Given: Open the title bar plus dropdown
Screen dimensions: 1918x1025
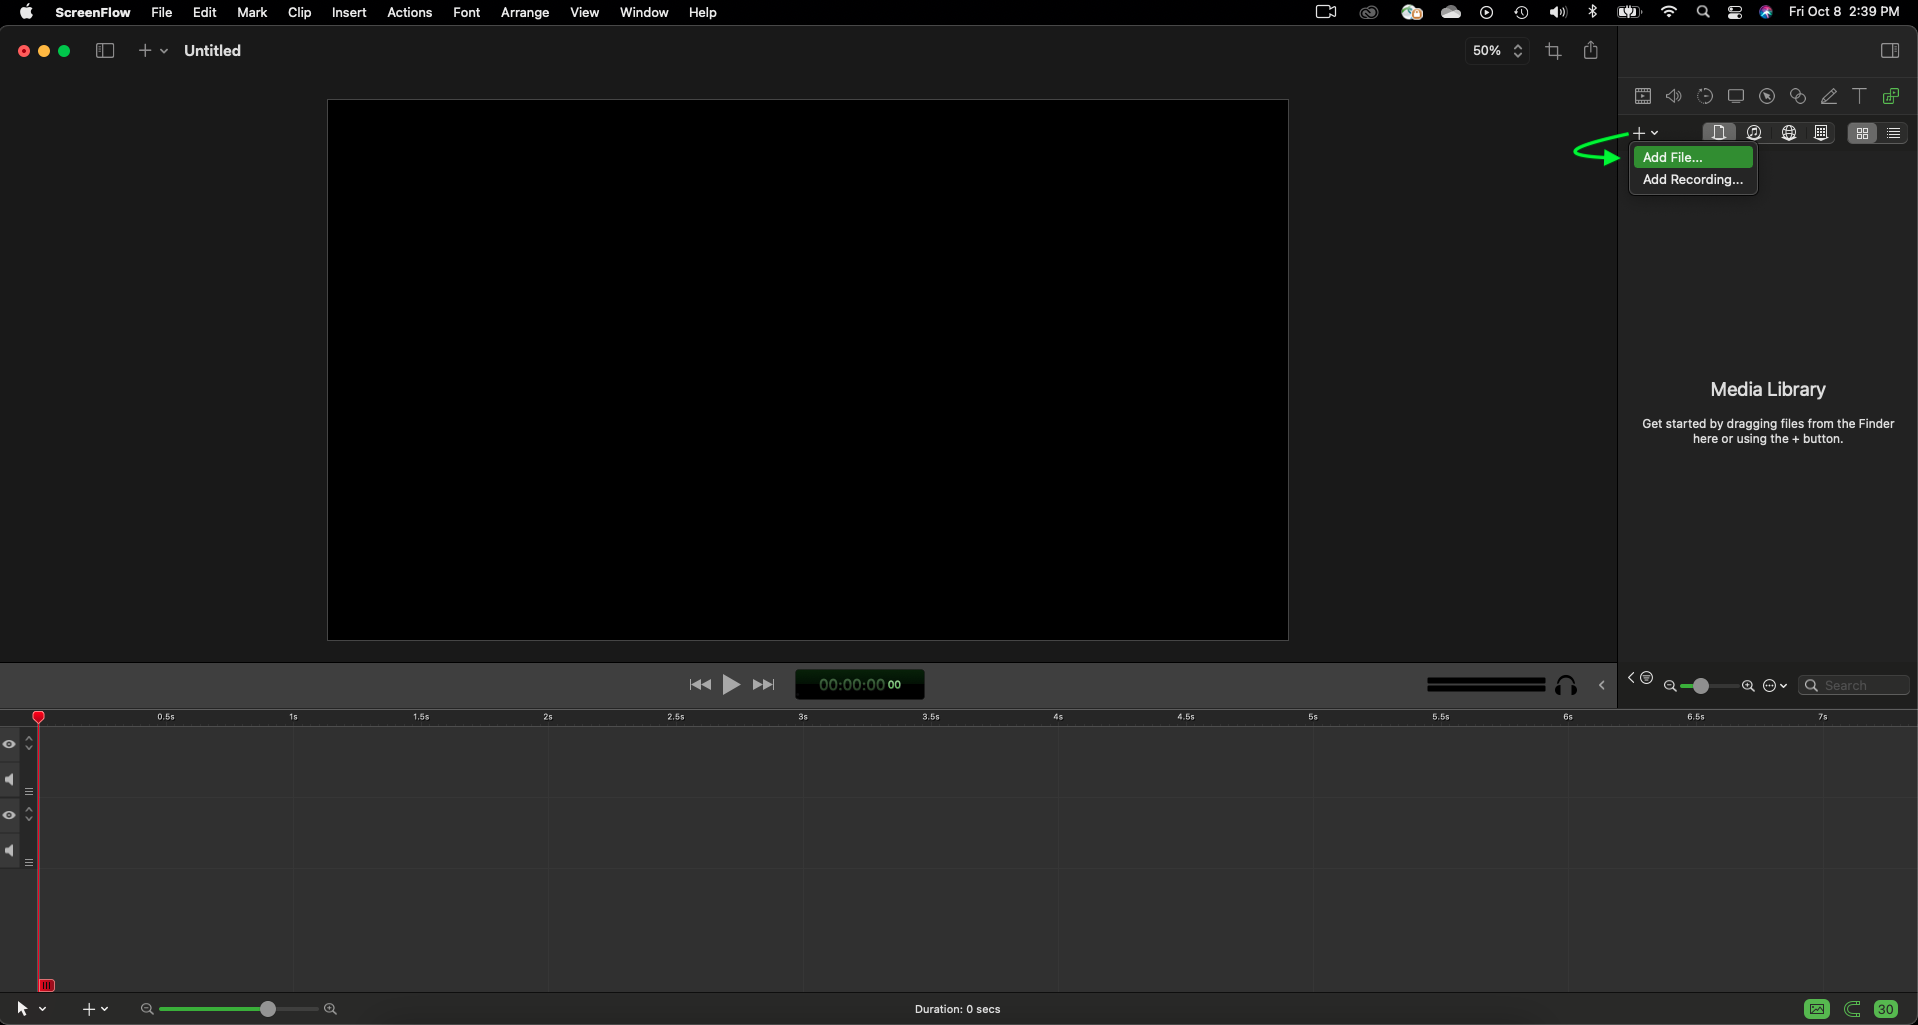Looking at the screenshot, I should tap(153, 51).
